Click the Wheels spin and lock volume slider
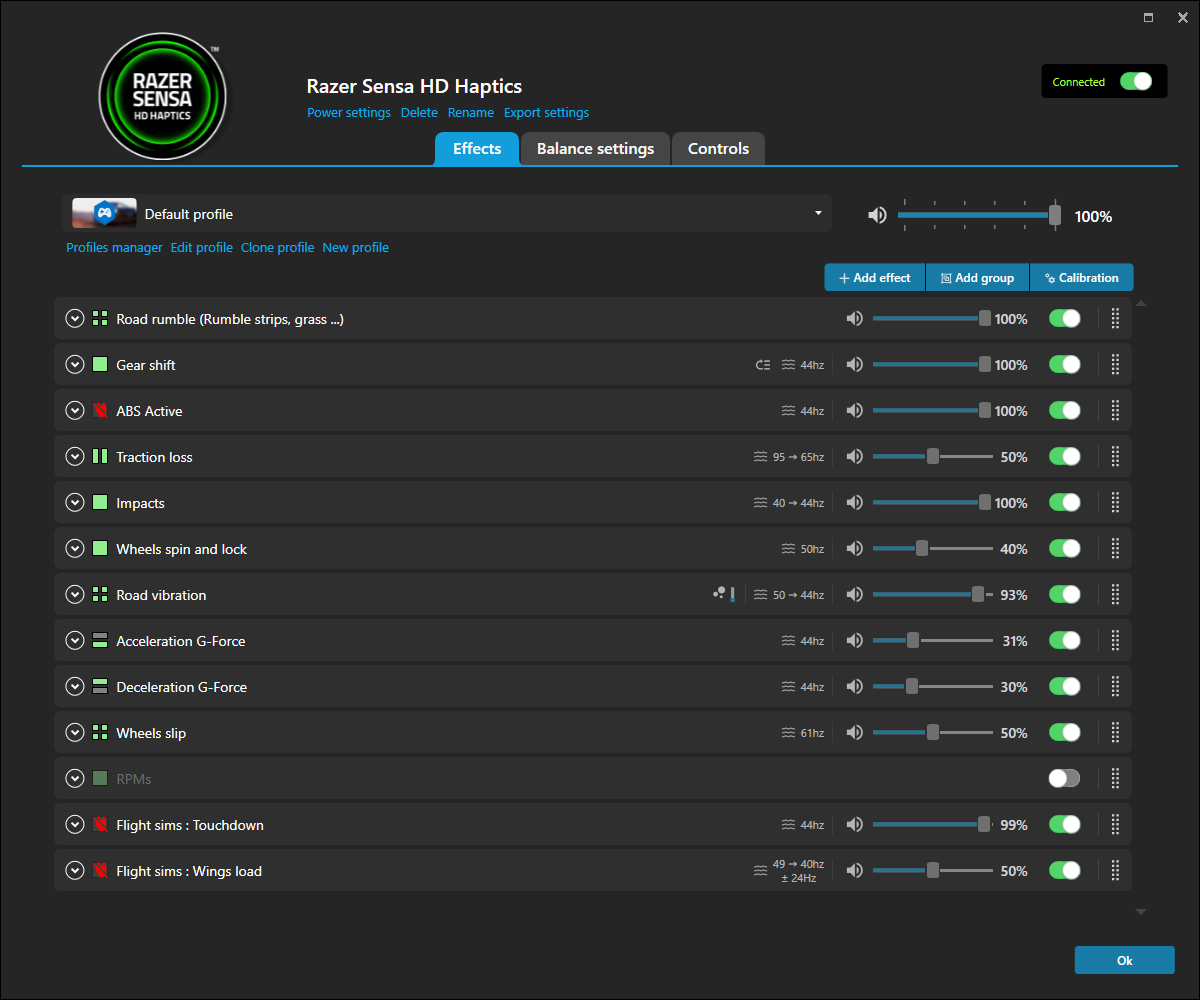Image resolution: width=1200 pixels, height=1000 pixels. [932, 549]
